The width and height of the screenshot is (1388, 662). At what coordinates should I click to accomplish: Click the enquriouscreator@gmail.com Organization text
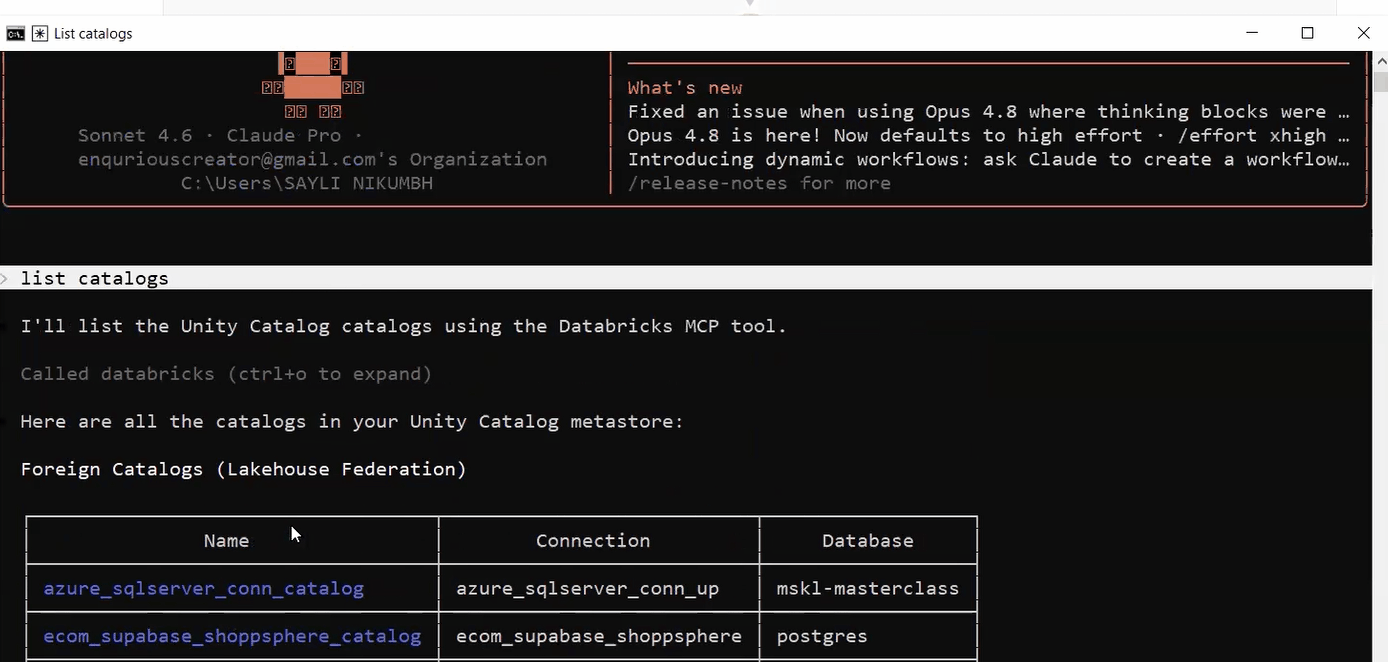tap(313, 159)
